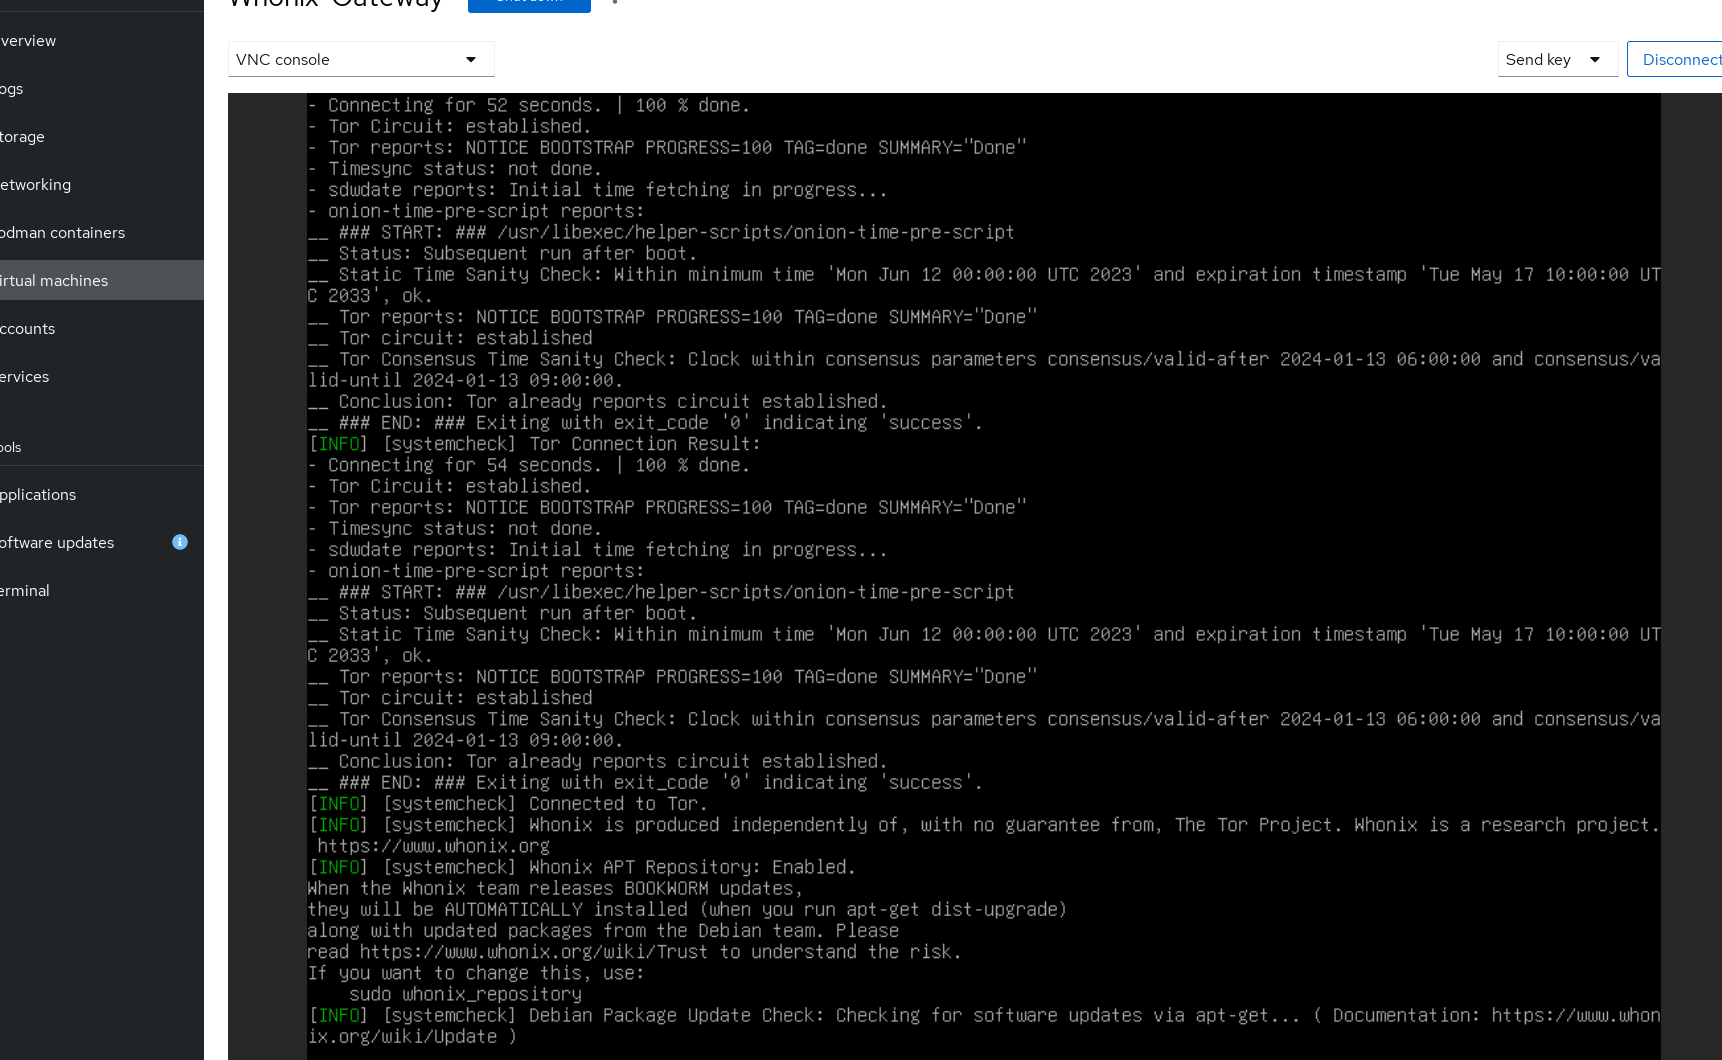Open the Software updates page
Screen dimensions: 1722x1060
(x=59, y=543)
